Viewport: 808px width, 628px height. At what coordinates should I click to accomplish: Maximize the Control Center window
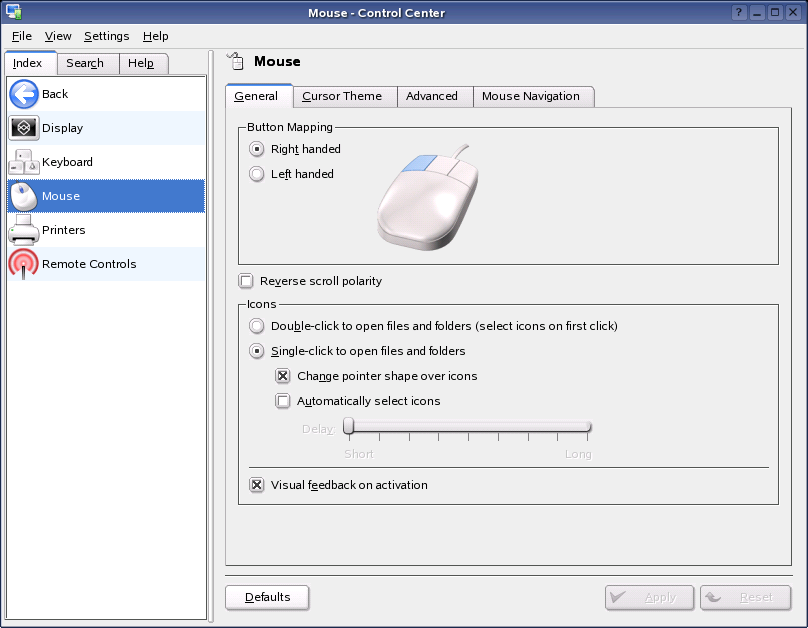(775, 12)
